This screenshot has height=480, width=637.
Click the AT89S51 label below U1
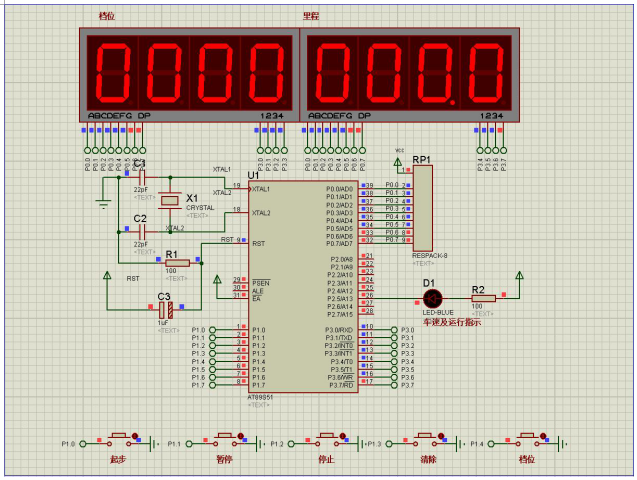(x=260, y=398)
